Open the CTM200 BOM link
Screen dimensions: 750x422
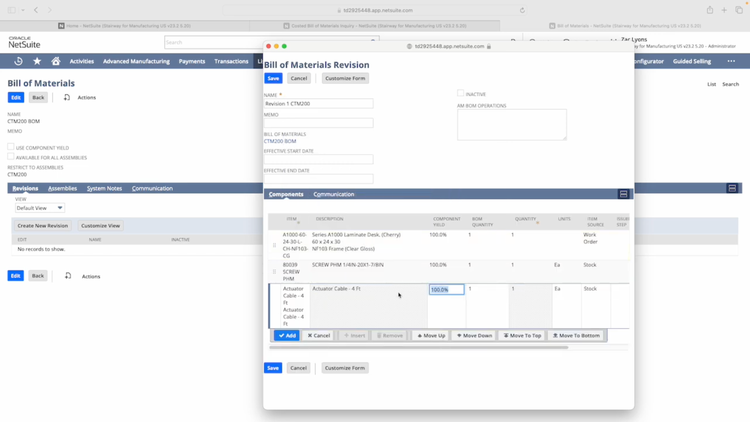tap(280, 141)
